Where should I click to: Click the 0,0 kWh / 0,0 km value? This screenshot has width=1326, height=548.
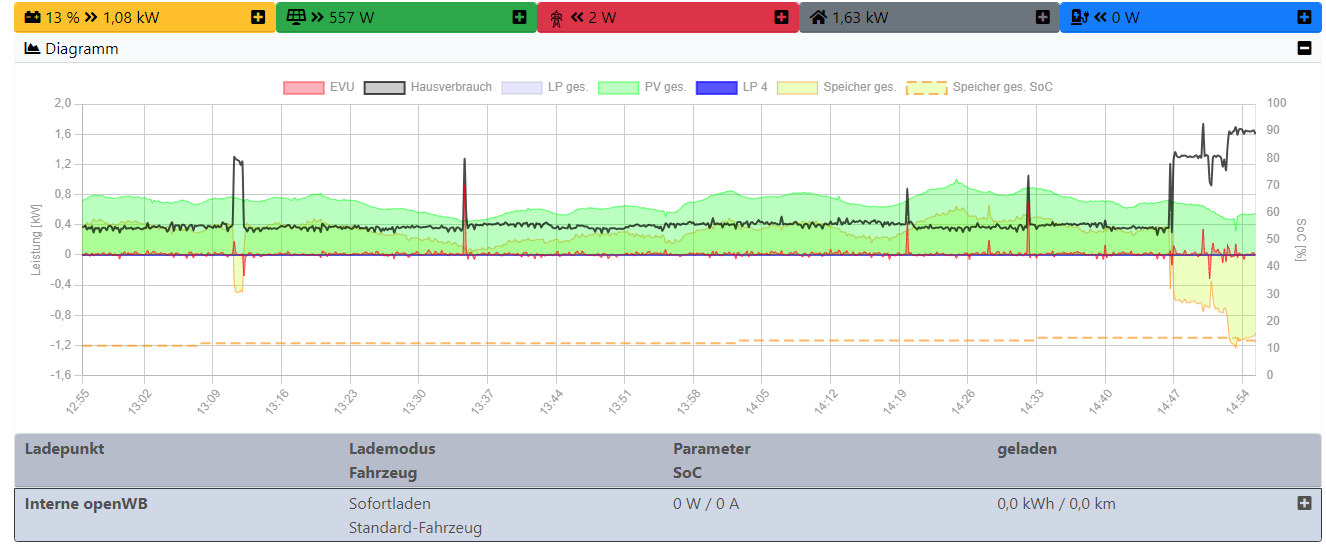(x=1056, y=503)
